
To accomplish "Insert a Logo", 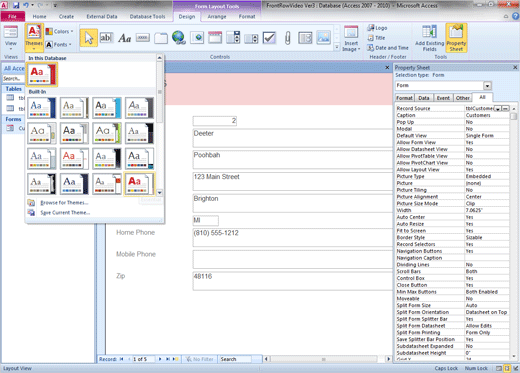I will click(377, 28).
